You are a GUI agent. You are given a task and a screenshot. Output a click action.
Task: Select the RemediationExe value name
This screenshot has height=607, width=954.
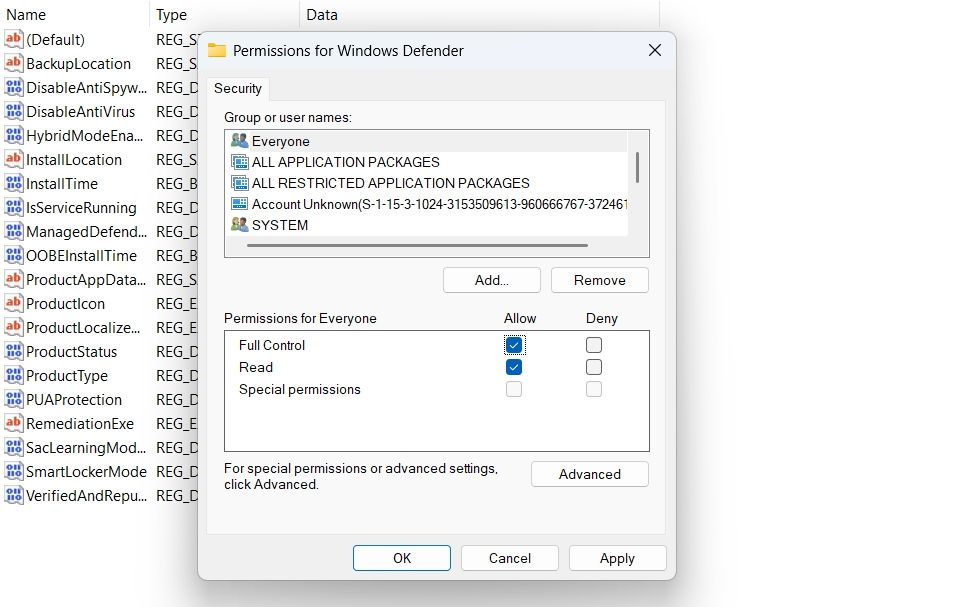click(80, 424)
